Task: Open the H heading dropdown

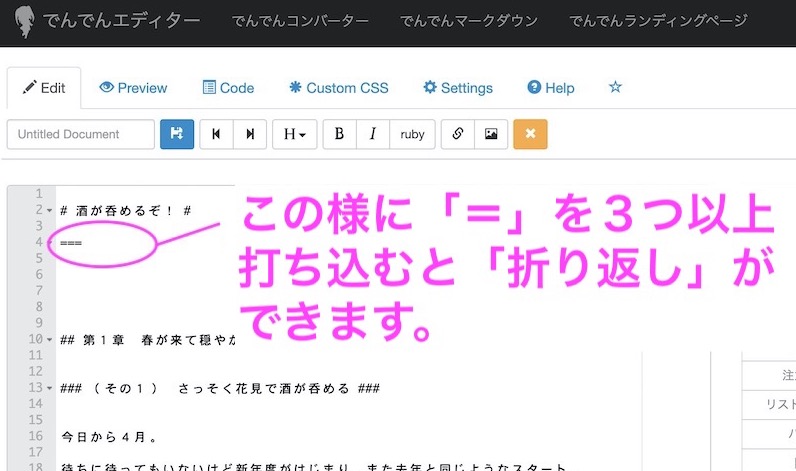Action: [x=295, y=134]
